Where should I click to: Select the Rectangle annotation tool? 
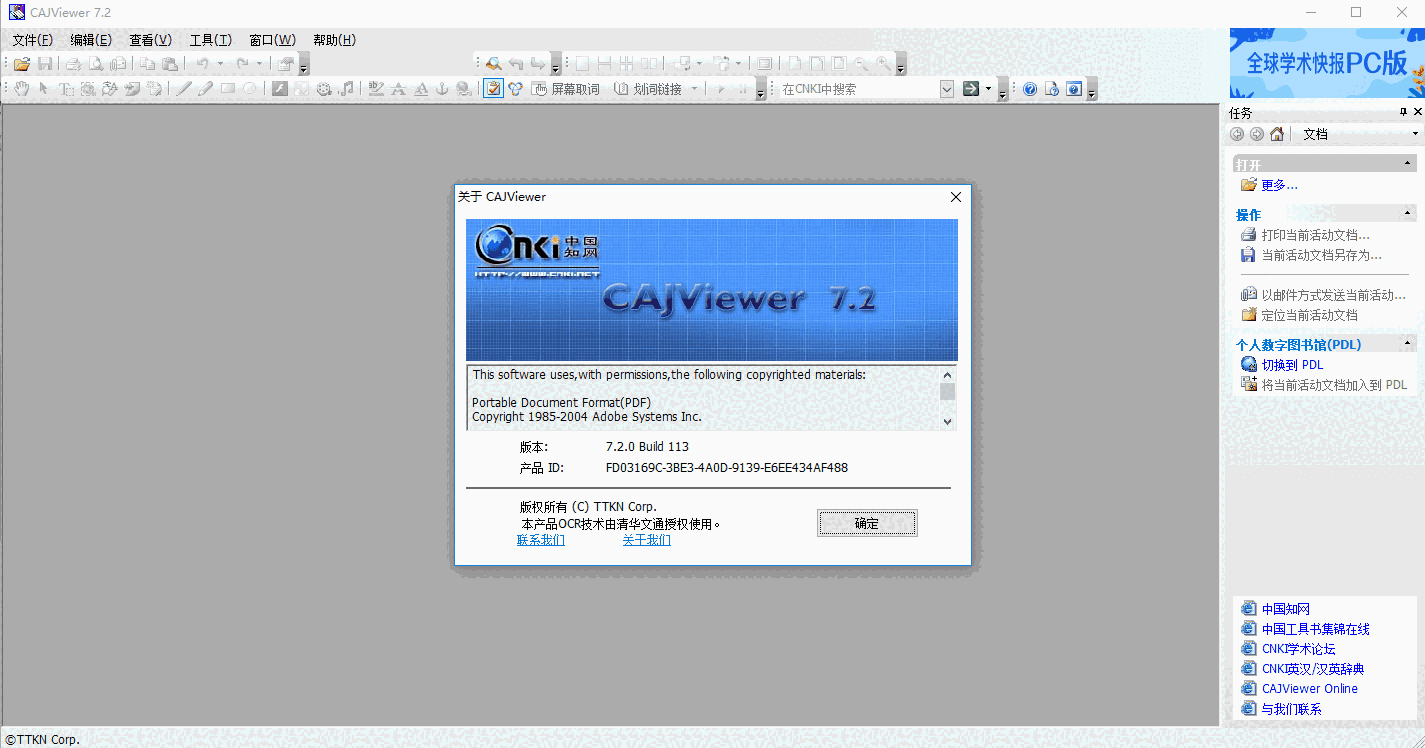coord(228,89)
